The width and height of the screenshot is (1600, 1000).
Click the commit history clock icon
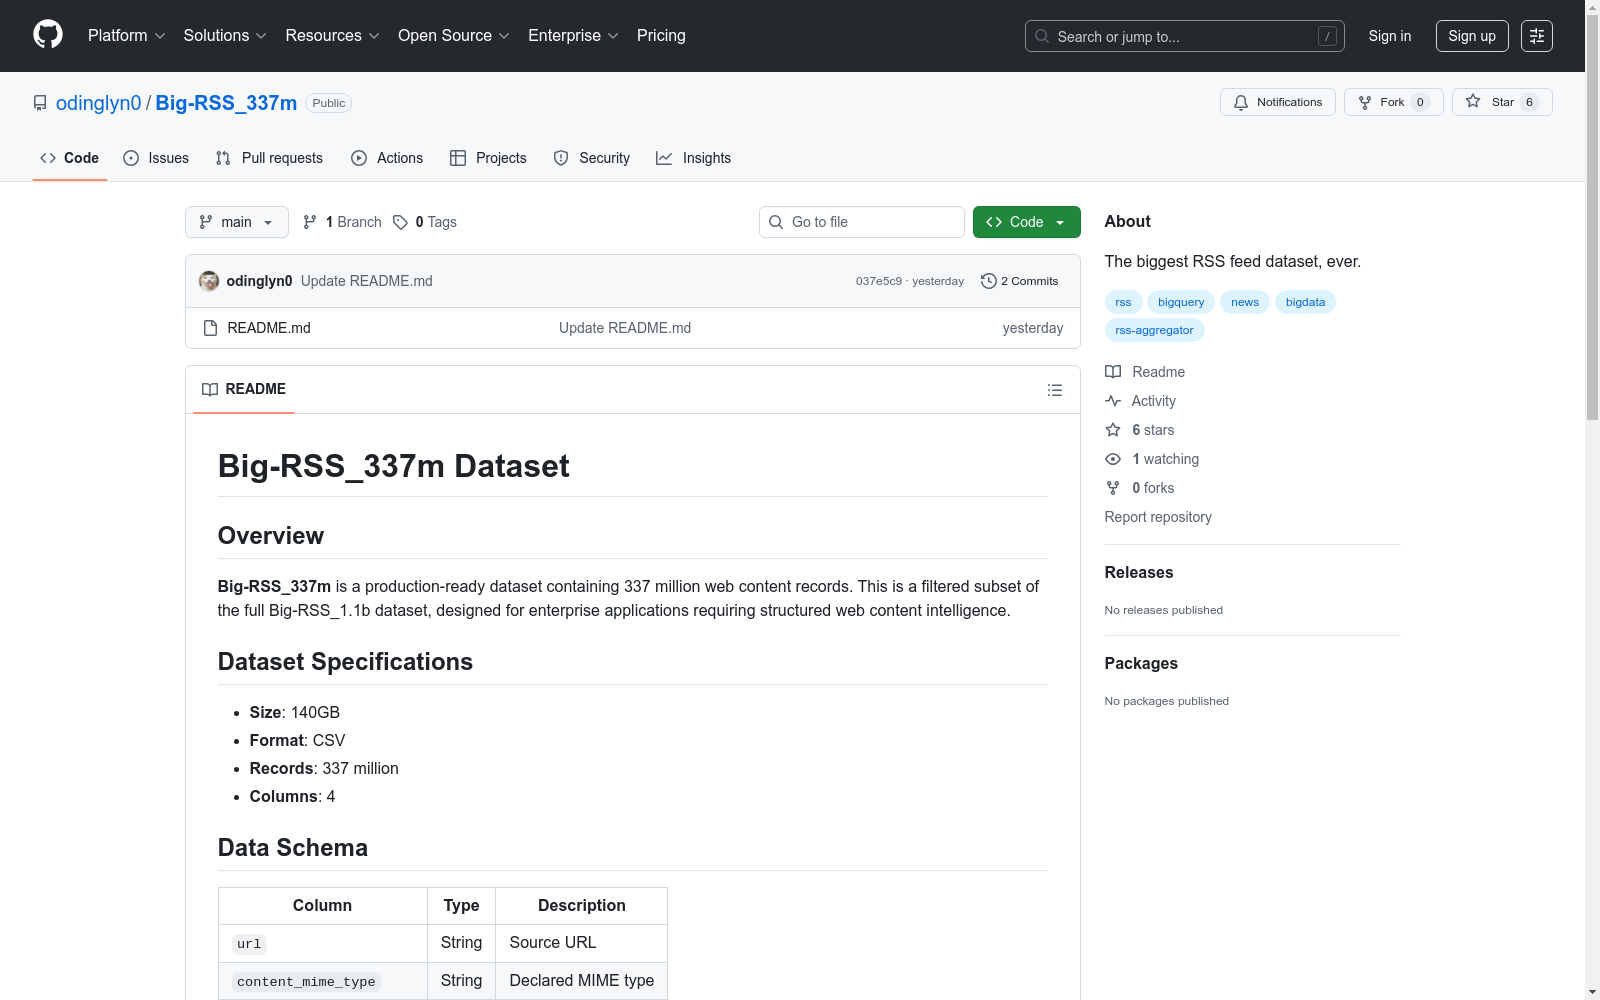989,281
